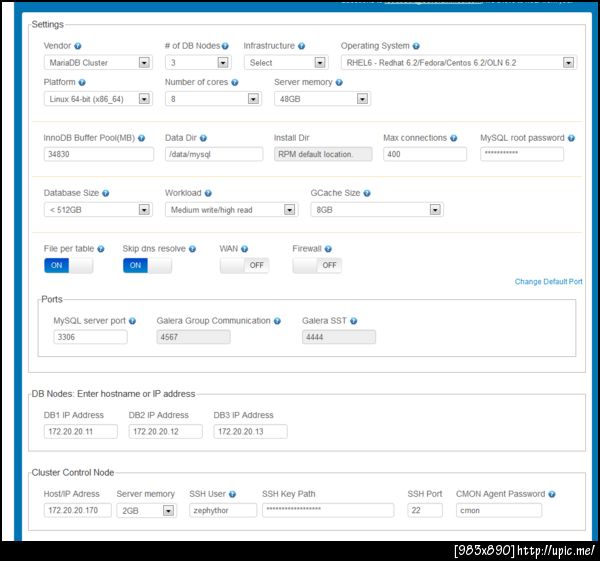600x561 pixels.
Task: Focus the DB1 IP Address field
Action: [81, 432]
